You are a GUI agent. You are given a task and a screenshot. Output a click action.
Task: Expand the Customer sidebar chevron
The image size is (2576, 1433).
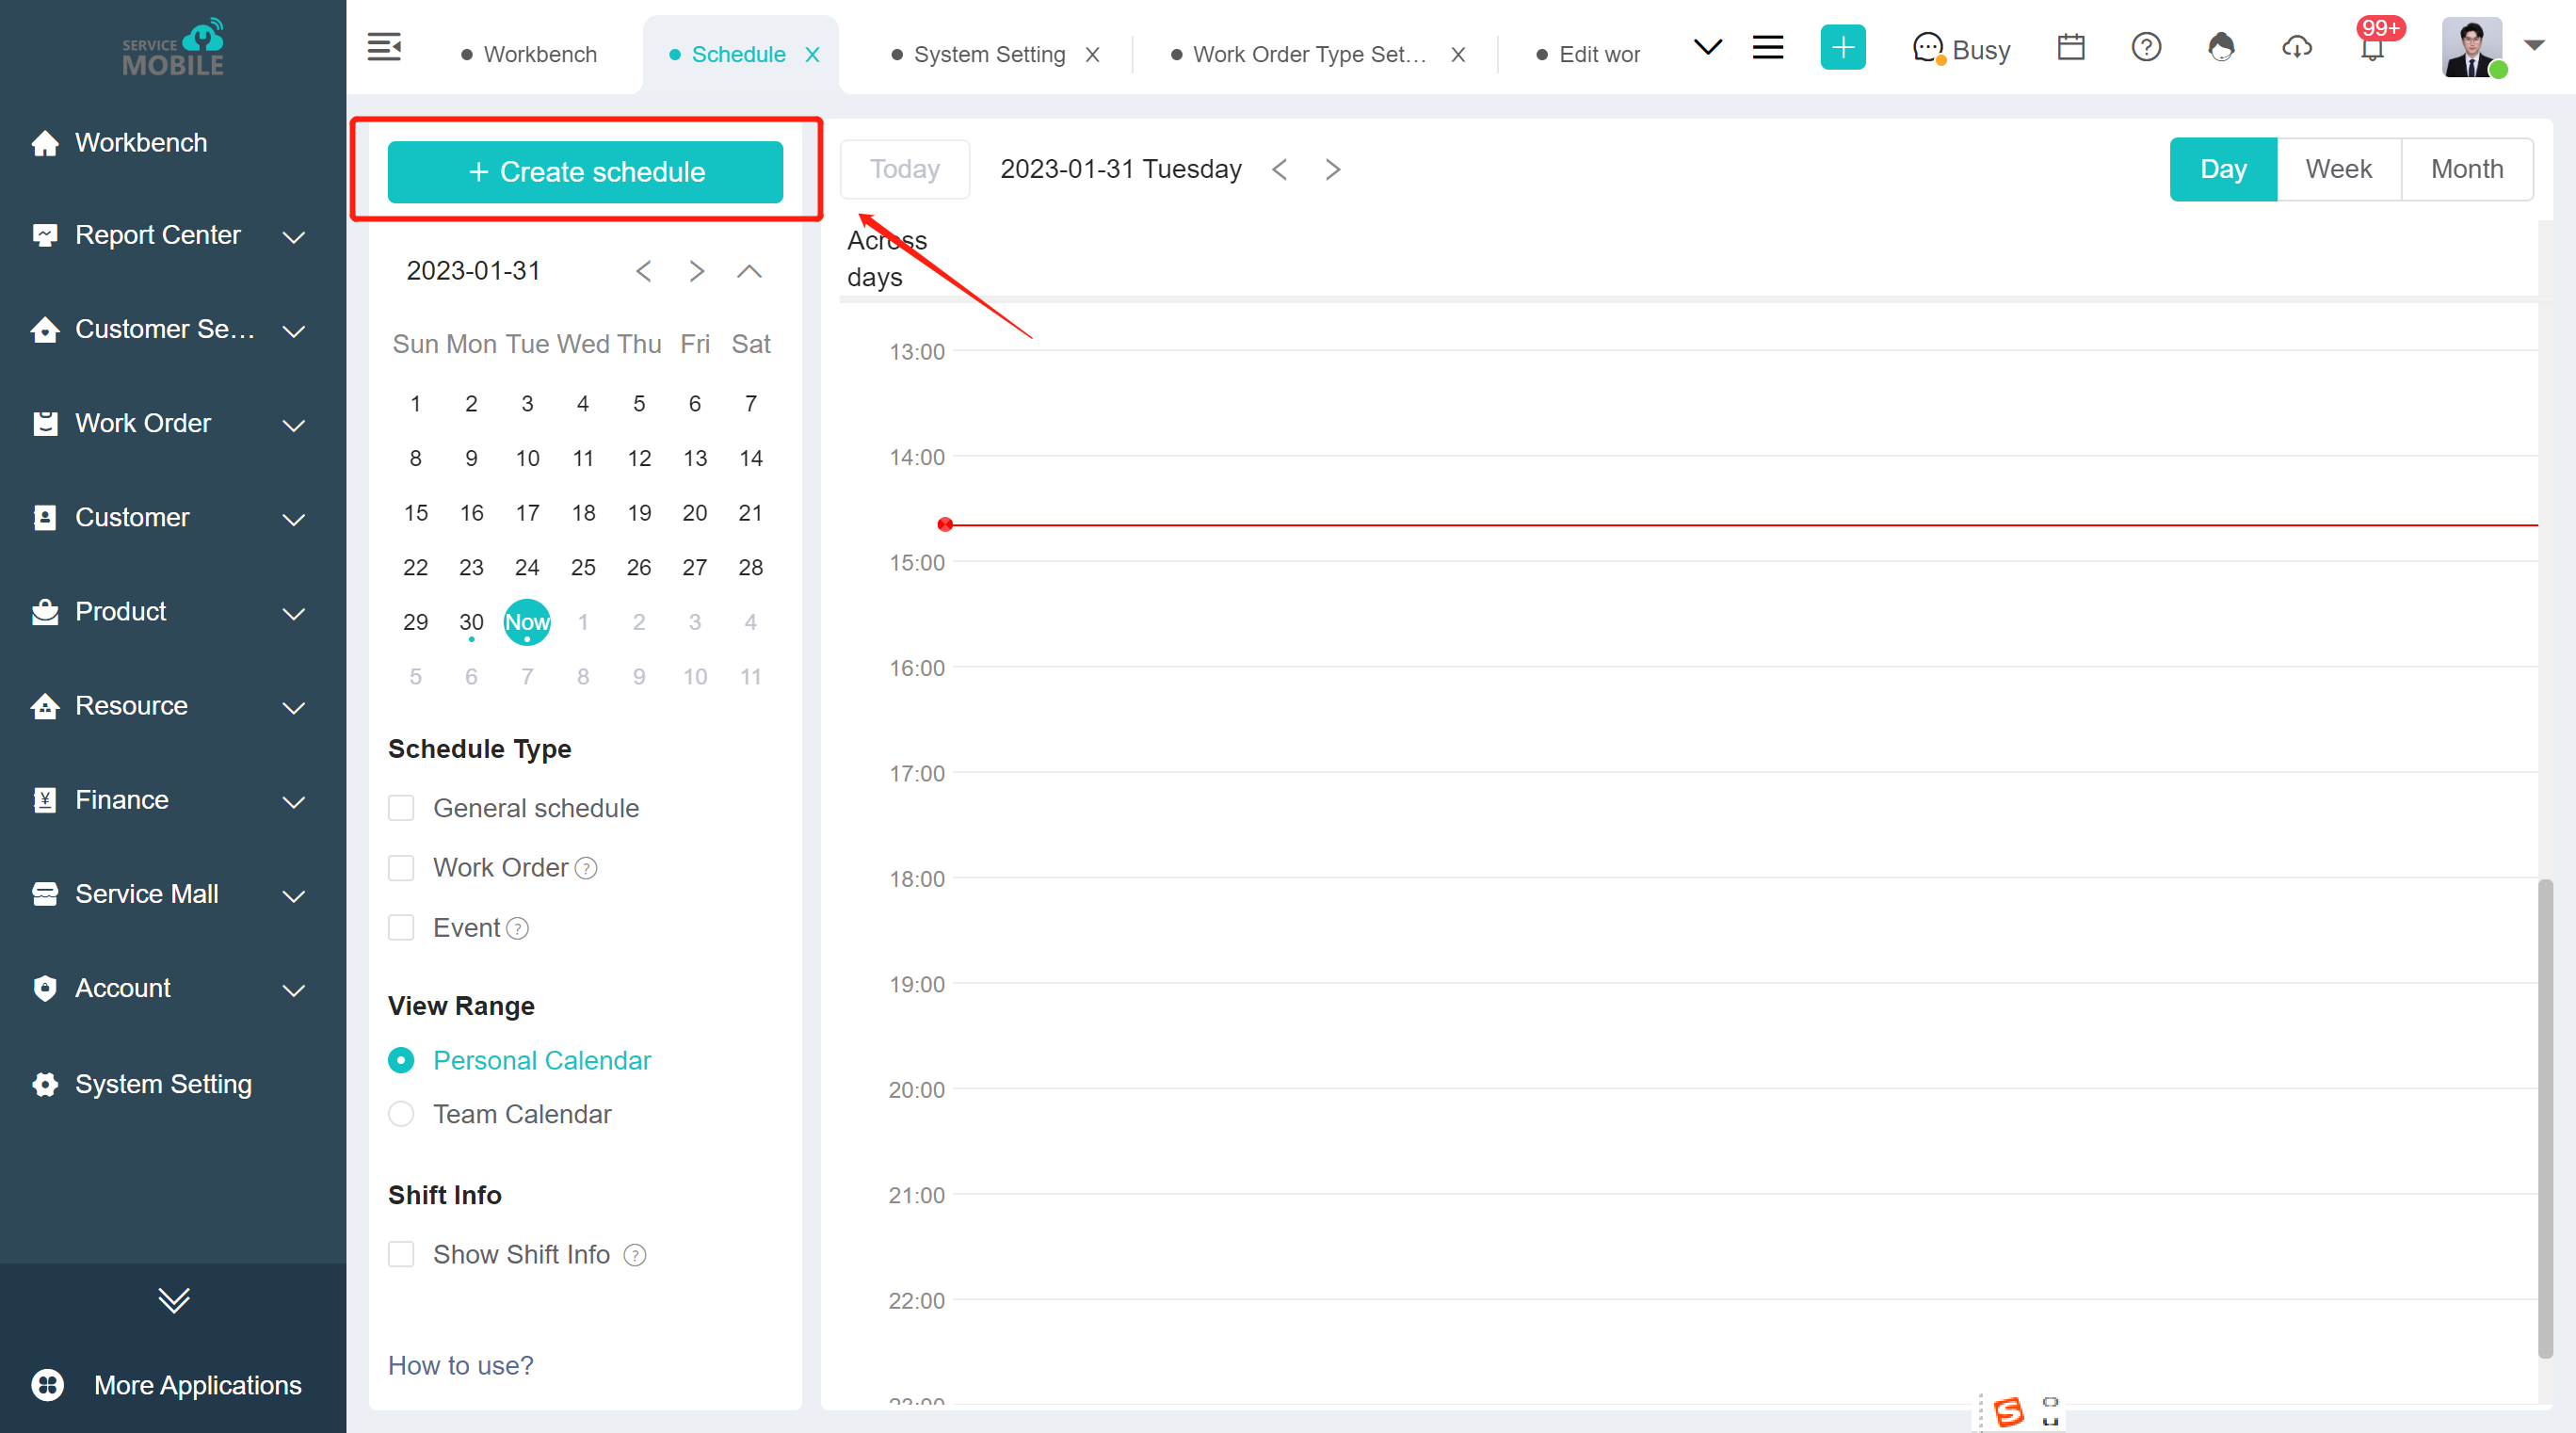tap(293, 519)
